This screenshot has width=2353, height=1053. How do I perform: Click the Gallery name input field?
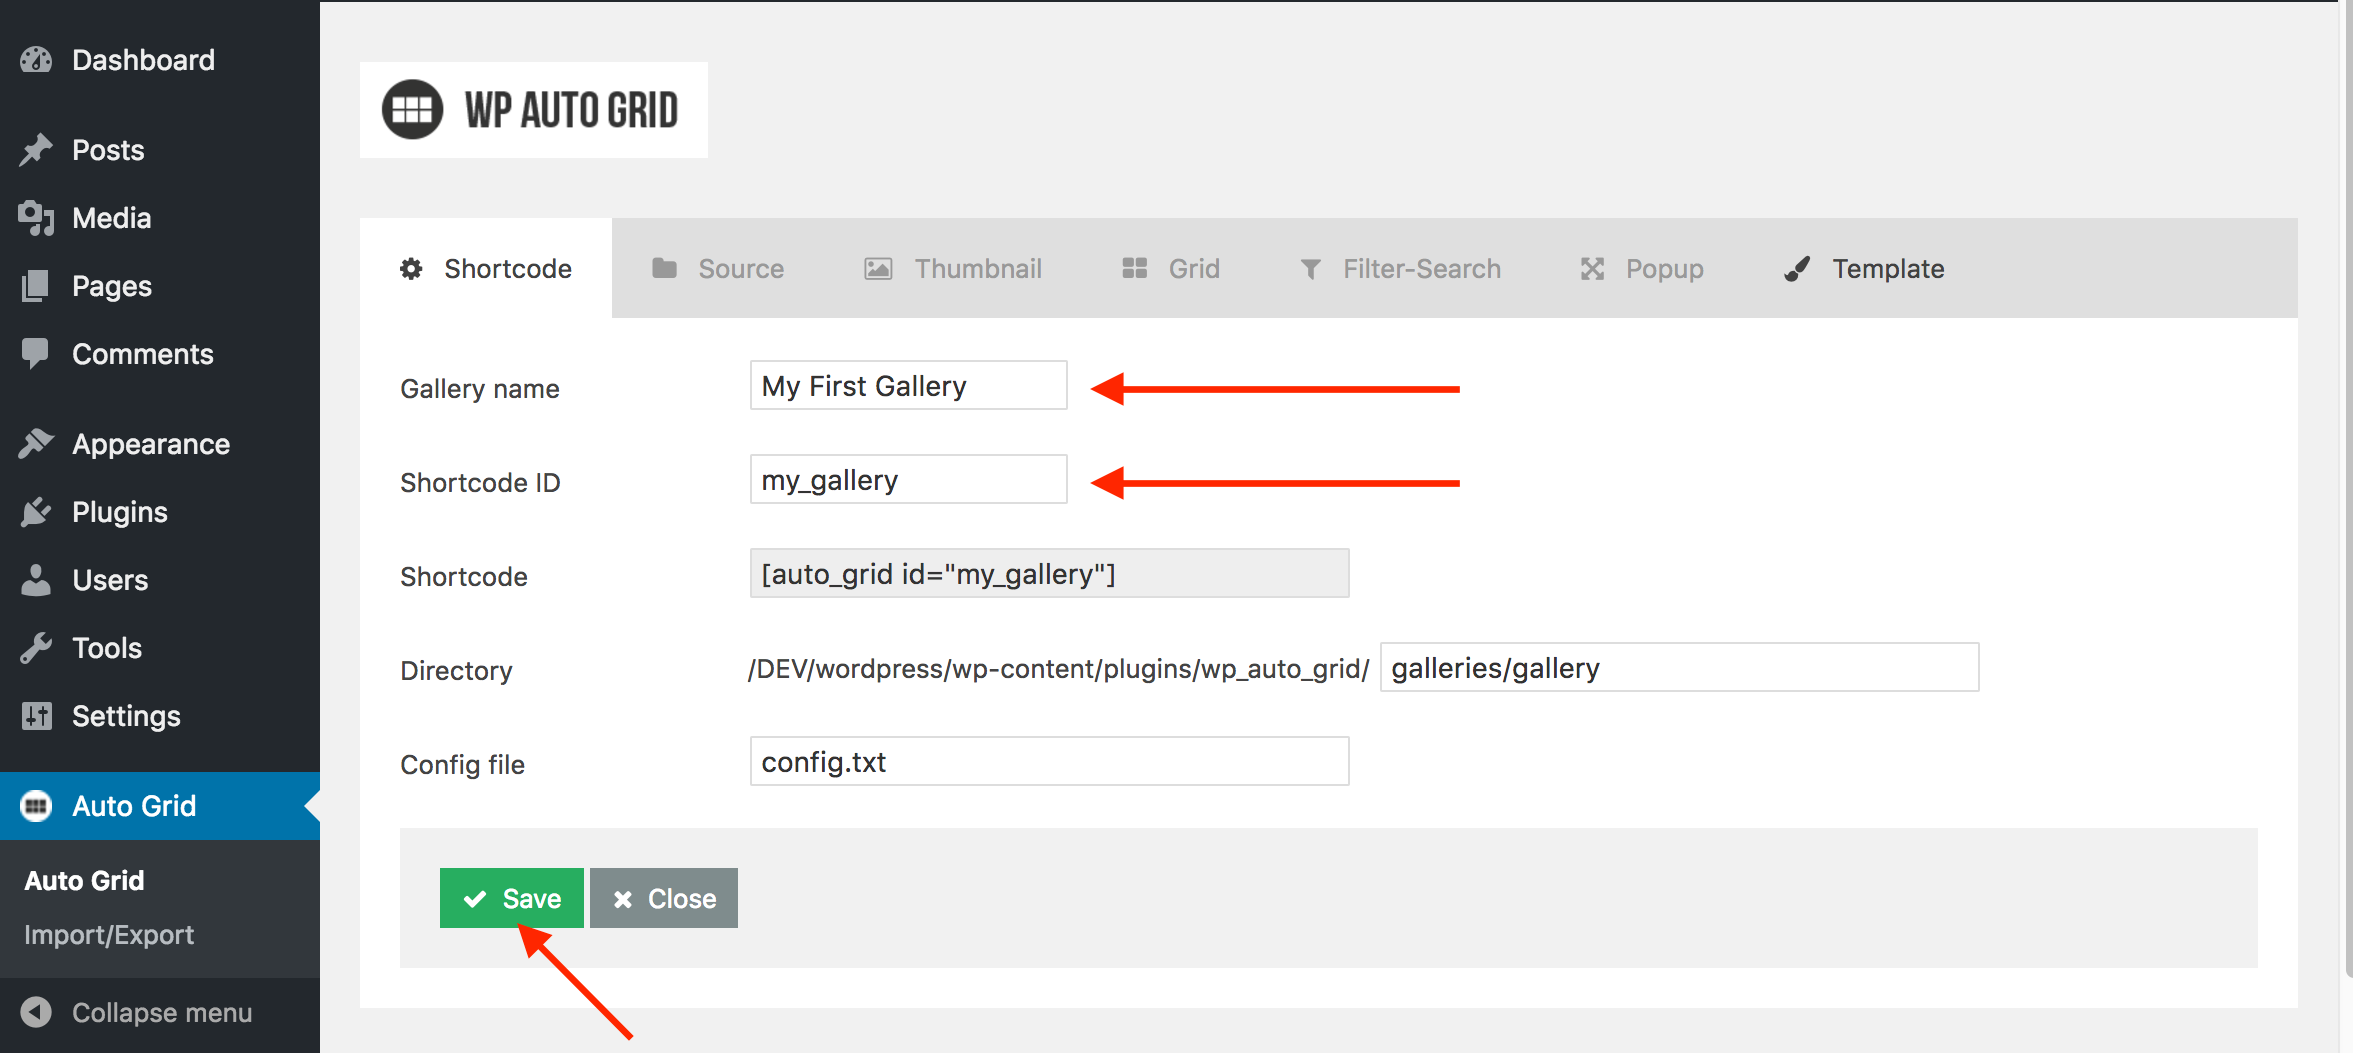909,385
